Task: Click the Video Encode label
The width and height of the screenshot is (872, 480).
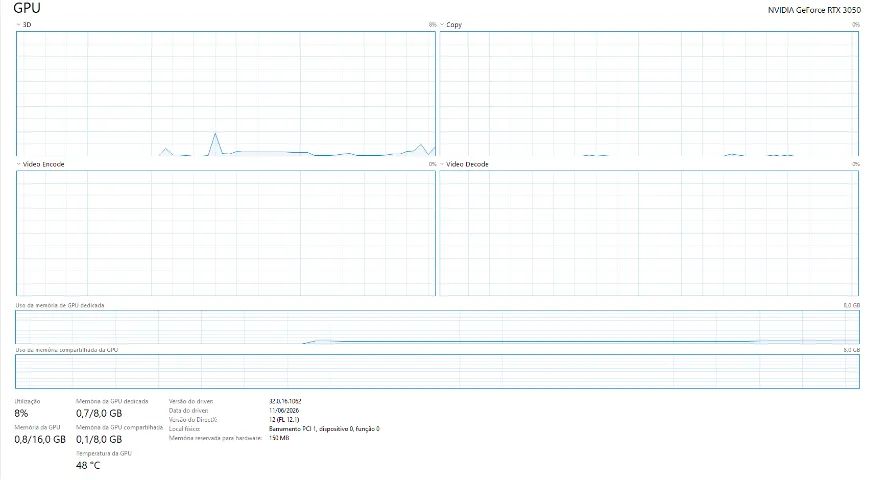Action: (x=43, y=164)
